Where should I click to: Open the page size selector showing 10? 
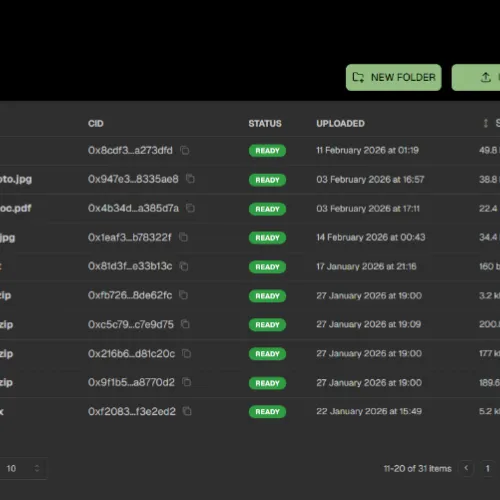point(23,468)
